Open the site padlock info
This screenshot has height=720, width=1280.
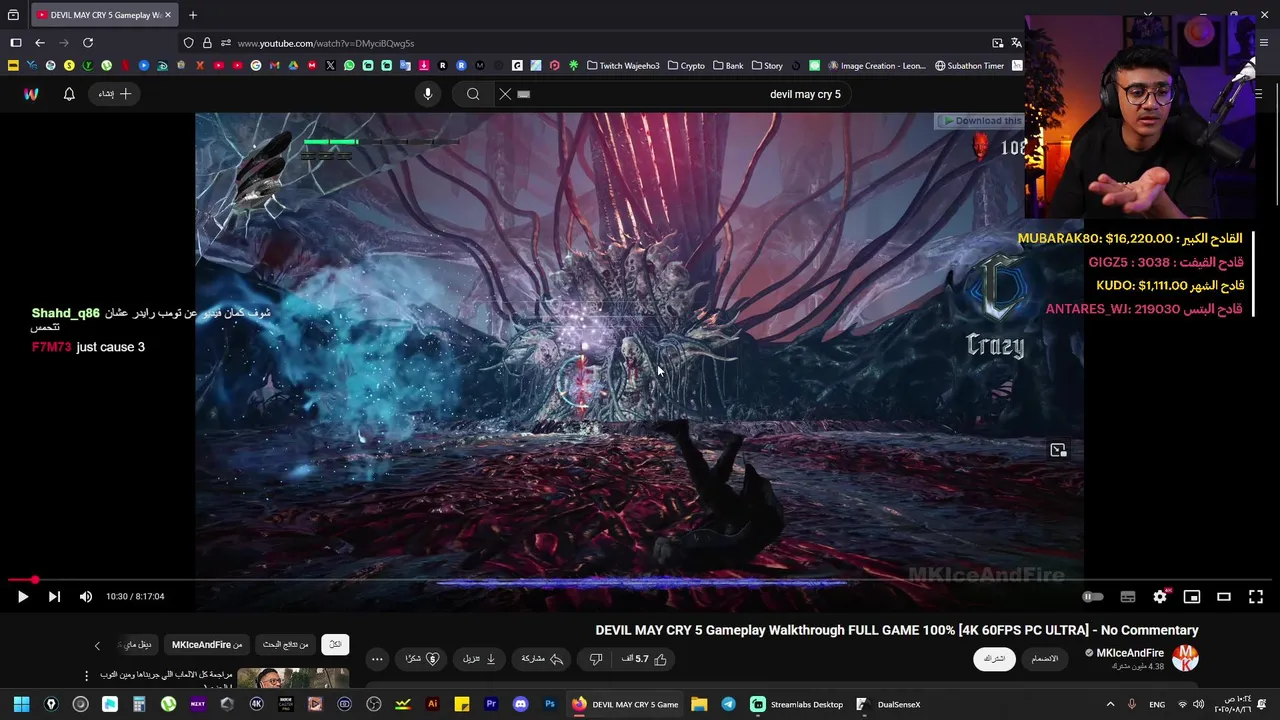pyautogui.click(x=207, y=43)
